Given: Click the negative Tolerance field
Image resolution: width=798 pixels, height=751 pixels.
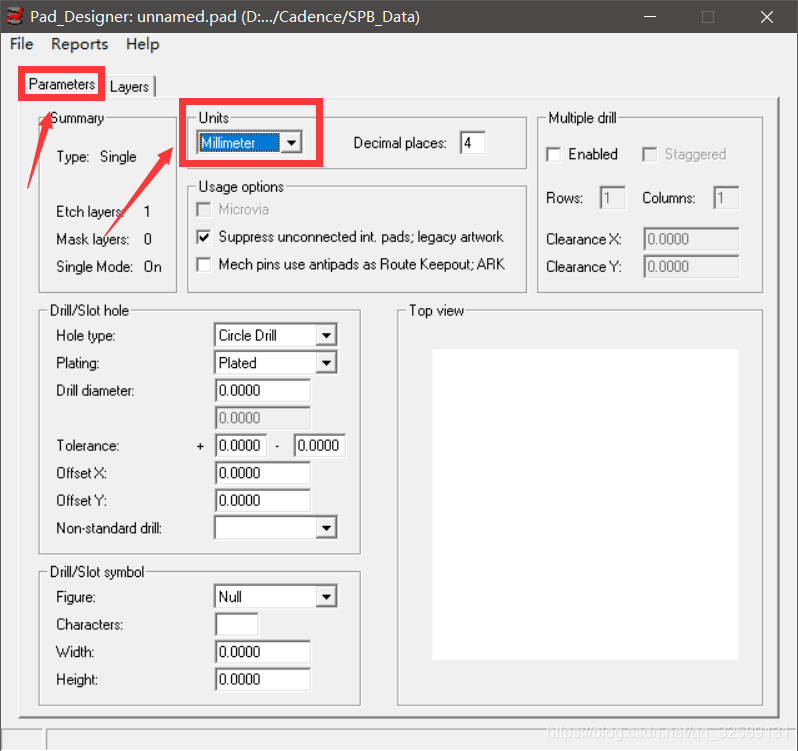Looking at the screenshot, I should pyautogui.click(x=320, y=446).
